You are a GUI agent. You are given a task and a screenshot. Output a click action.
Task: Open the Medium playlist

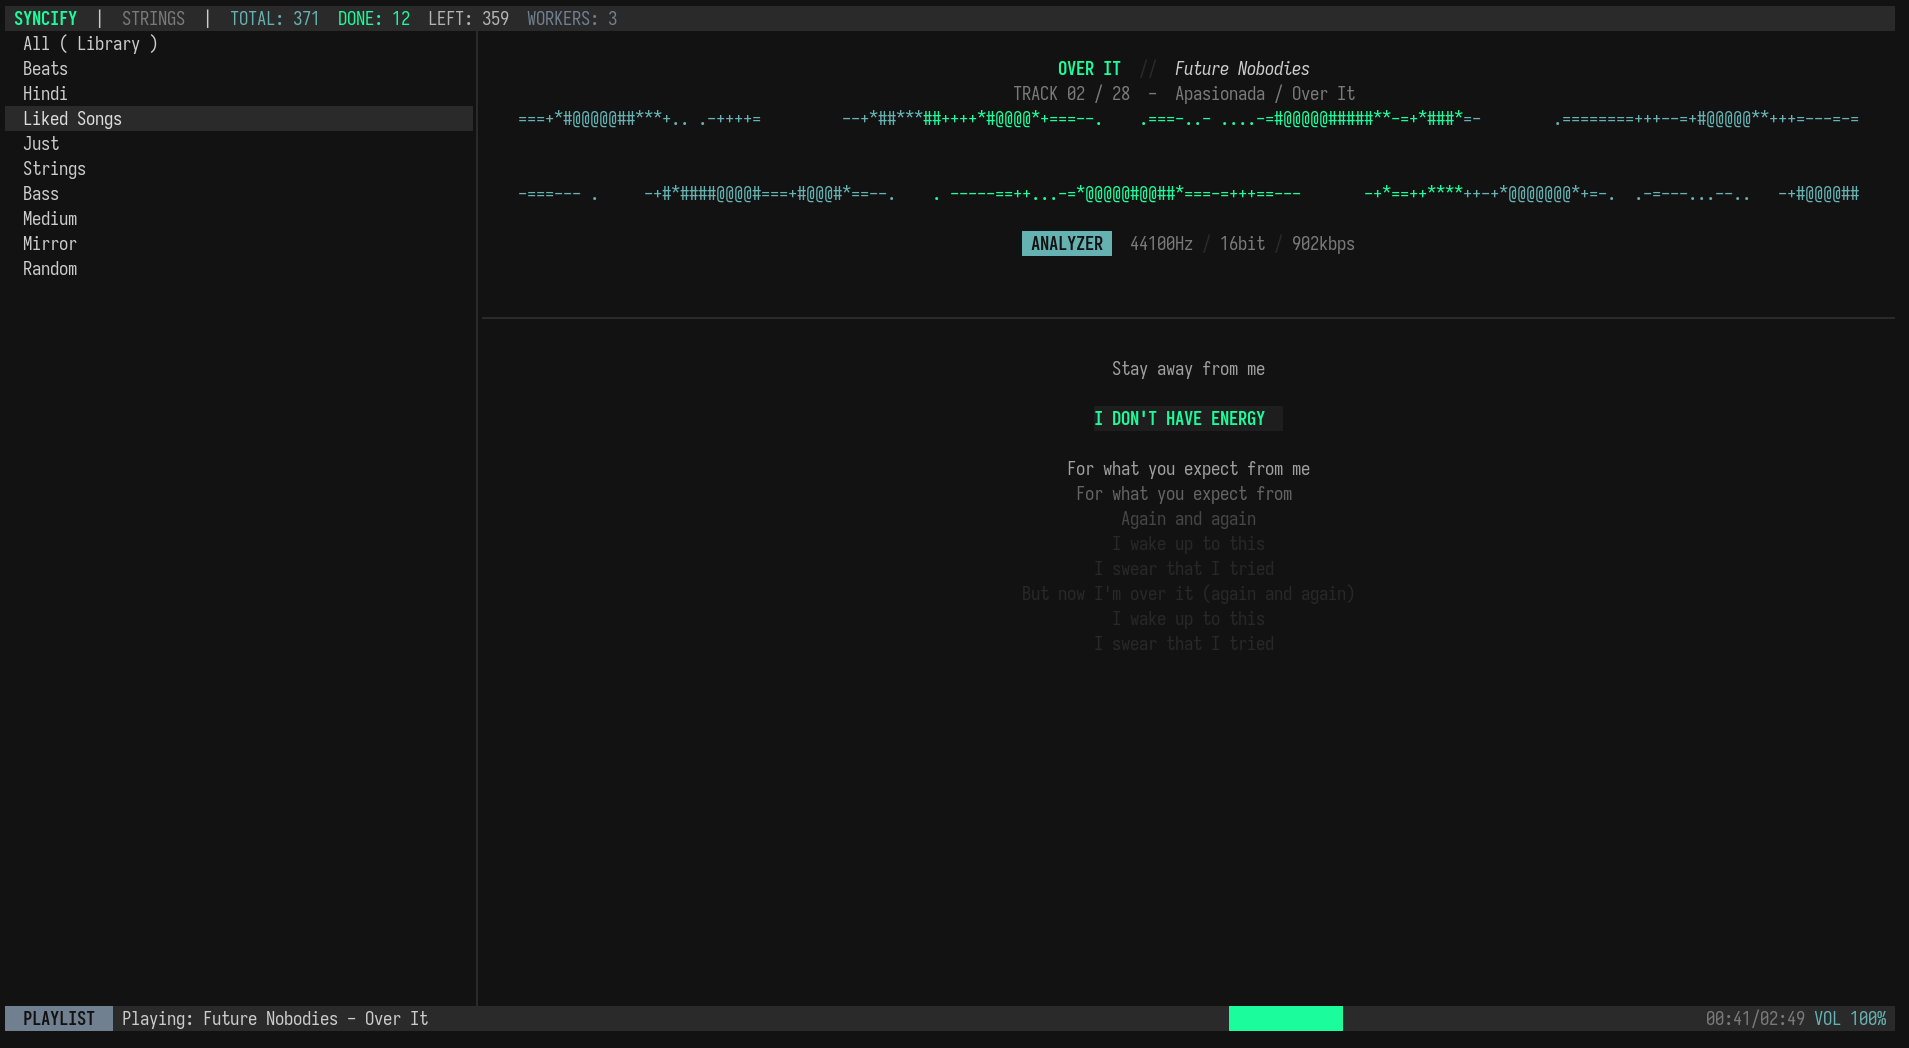tap(239, 219)
